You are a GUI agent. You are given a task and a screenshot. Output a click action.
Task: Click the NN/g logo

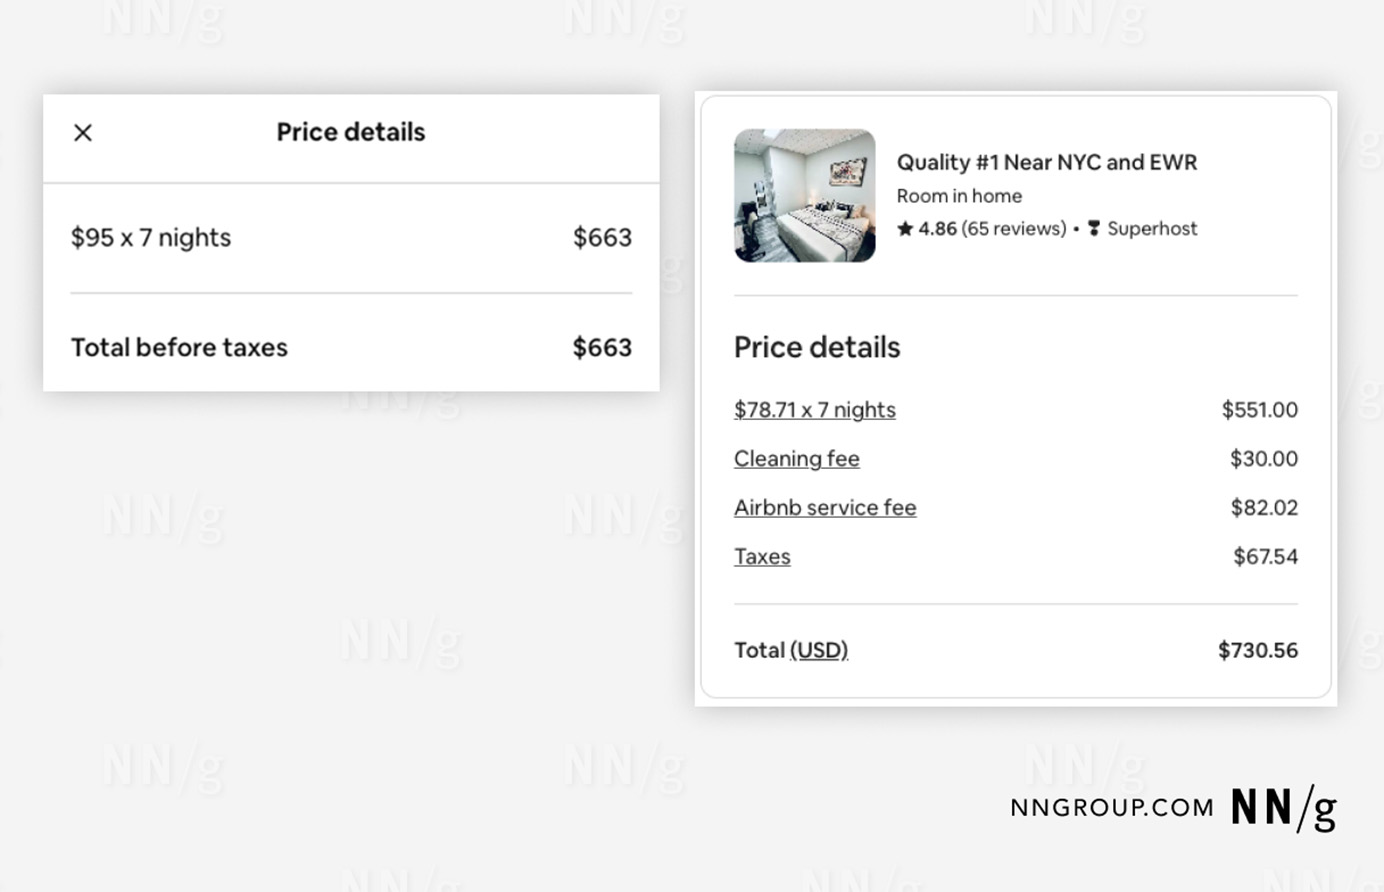tap(1283, 808)
